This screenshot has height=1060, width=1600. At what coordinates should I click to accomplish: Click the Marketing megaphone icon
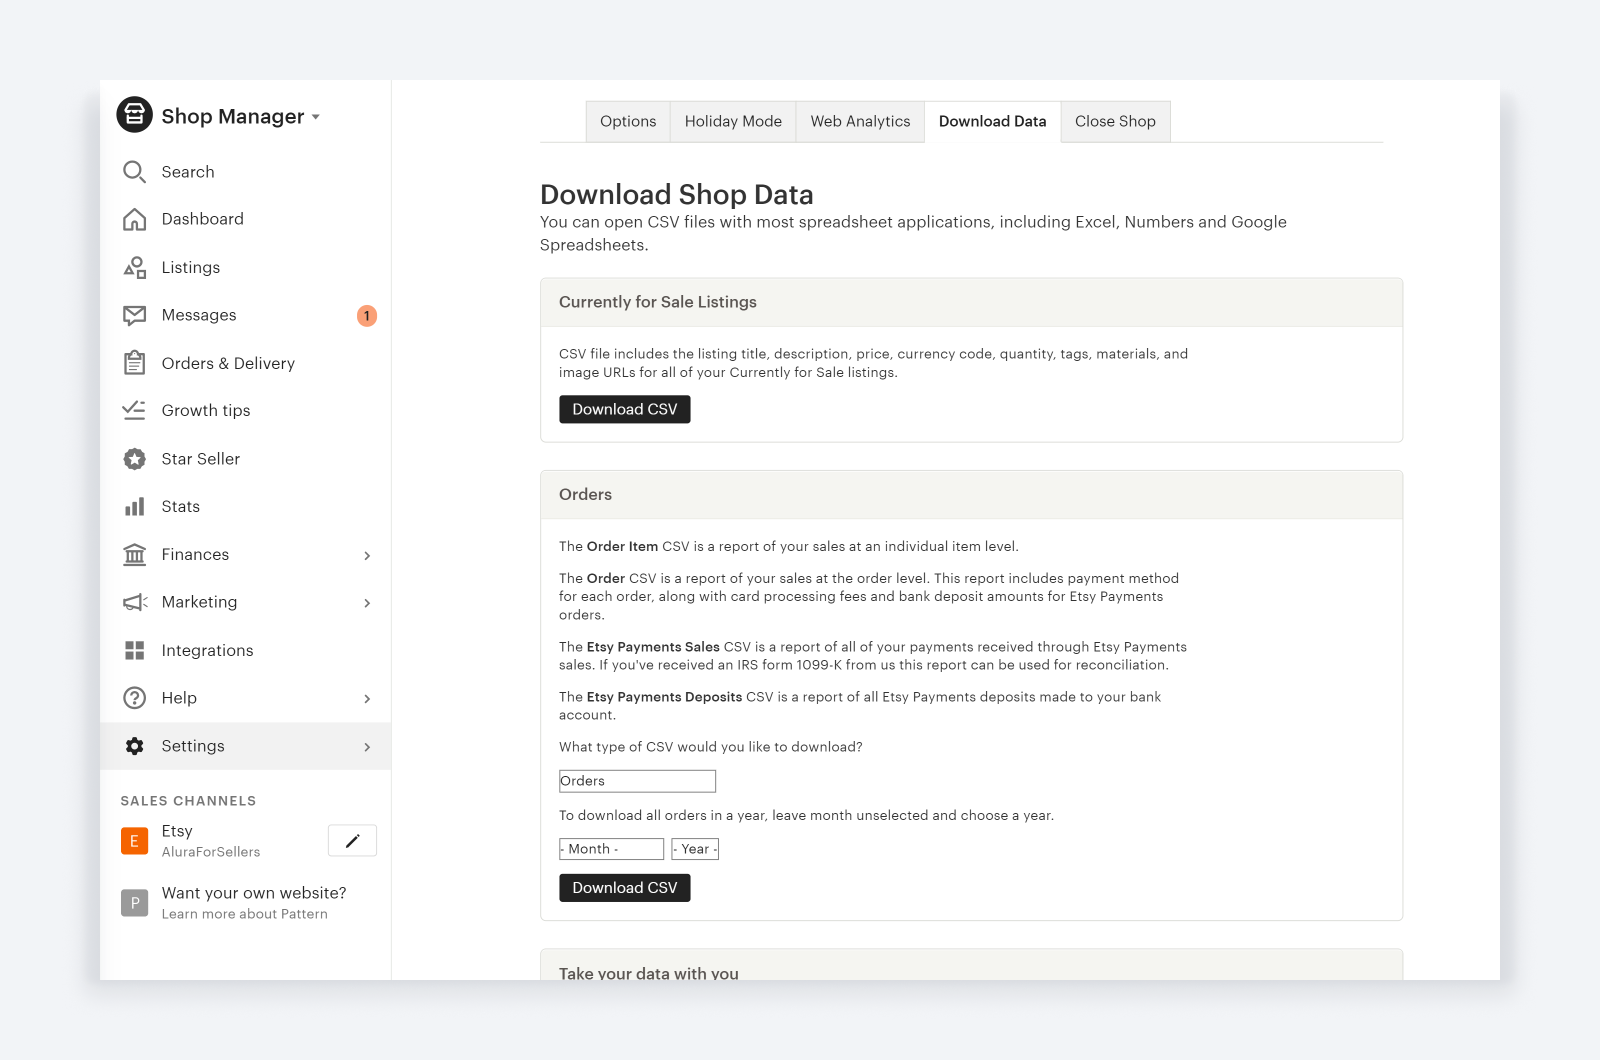(134, 602)
